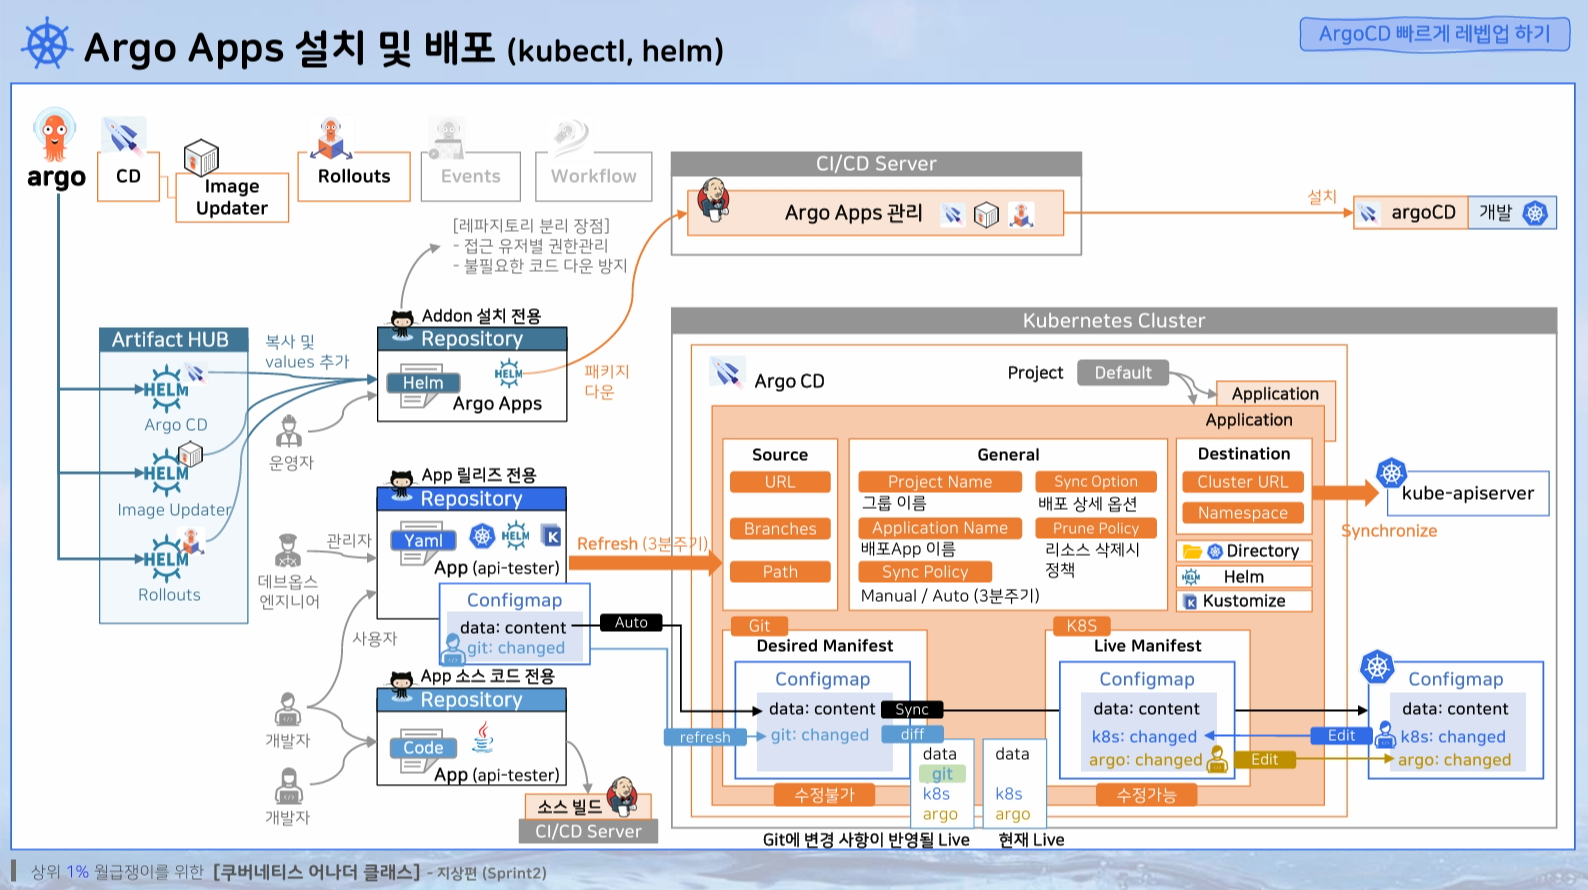Click the argo octopus mascot icon
Image resolution: width=1588 pixels, height=890 pixels.
[x=55, y=135]
